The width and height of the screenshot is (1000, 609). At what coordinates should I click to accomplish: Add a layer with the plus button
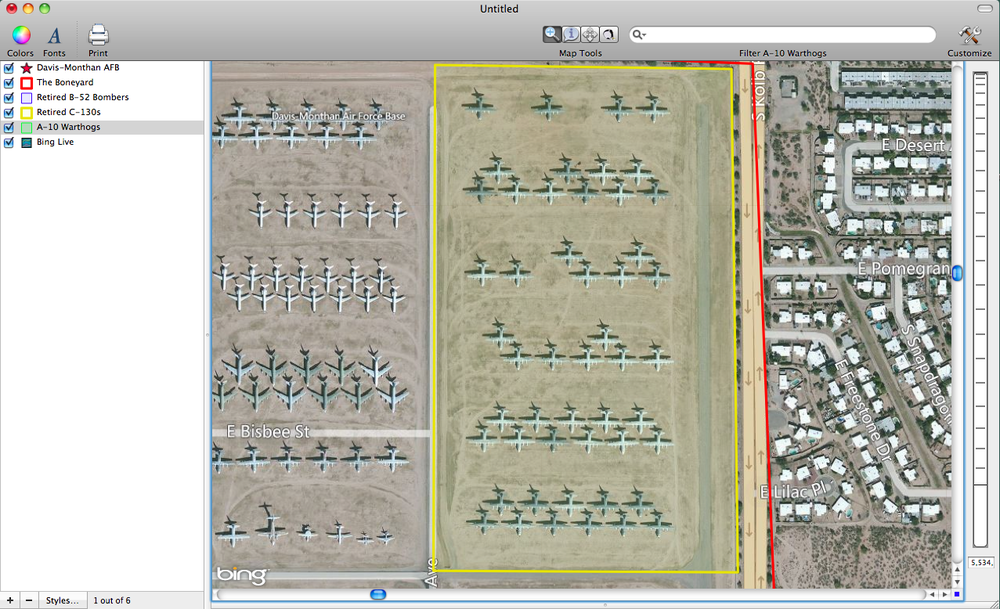click(9, 600)
